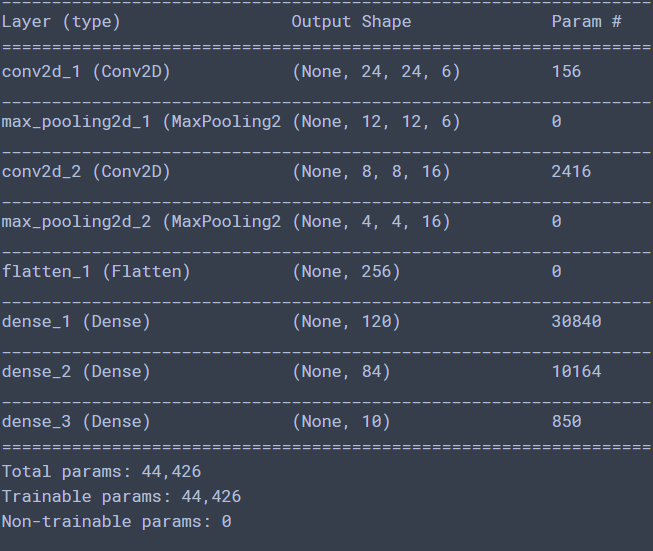
Task: Click the param value 0 of flatten_1
Action: pyautogui.click(x=557, y=272)
